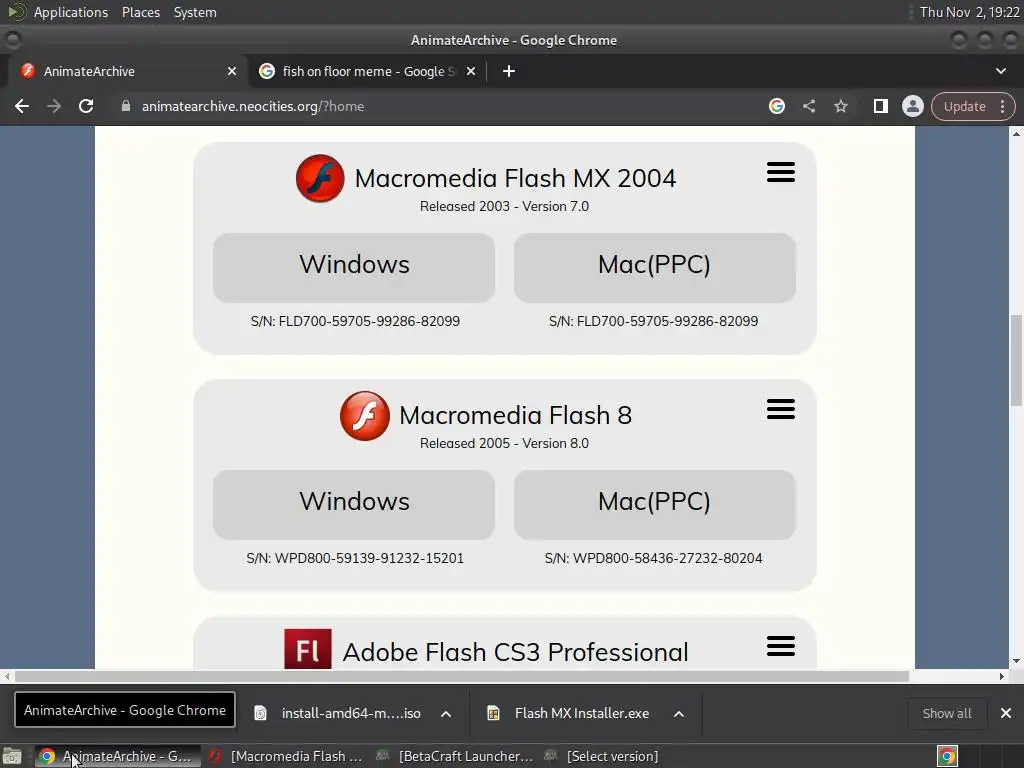Open the Applications menu

pos(71,12)
